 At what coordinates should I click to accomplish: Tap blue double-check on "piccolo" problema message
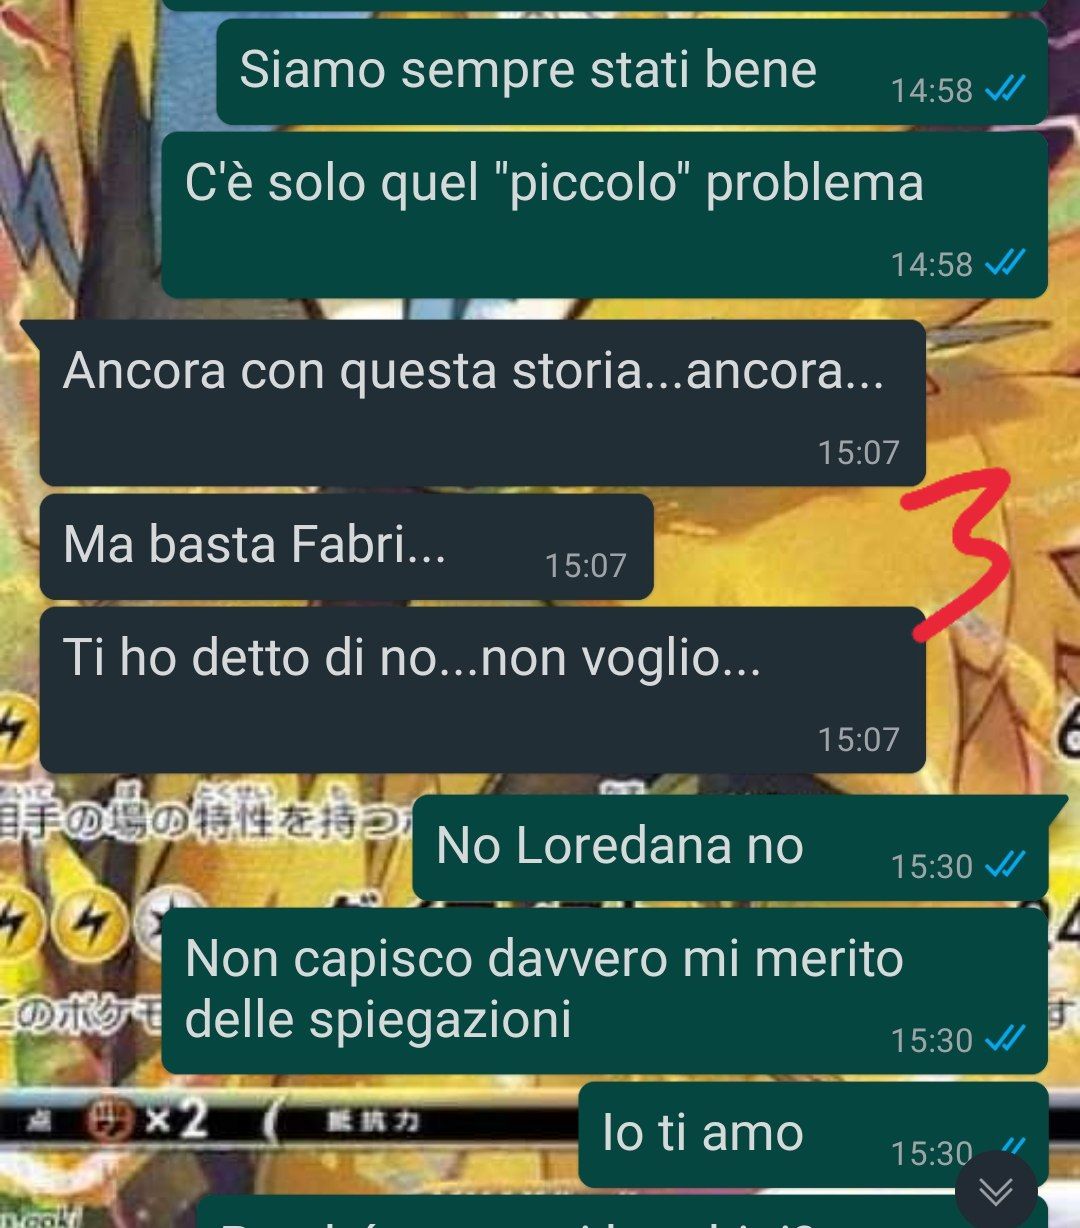click(x=1005, y=263)
